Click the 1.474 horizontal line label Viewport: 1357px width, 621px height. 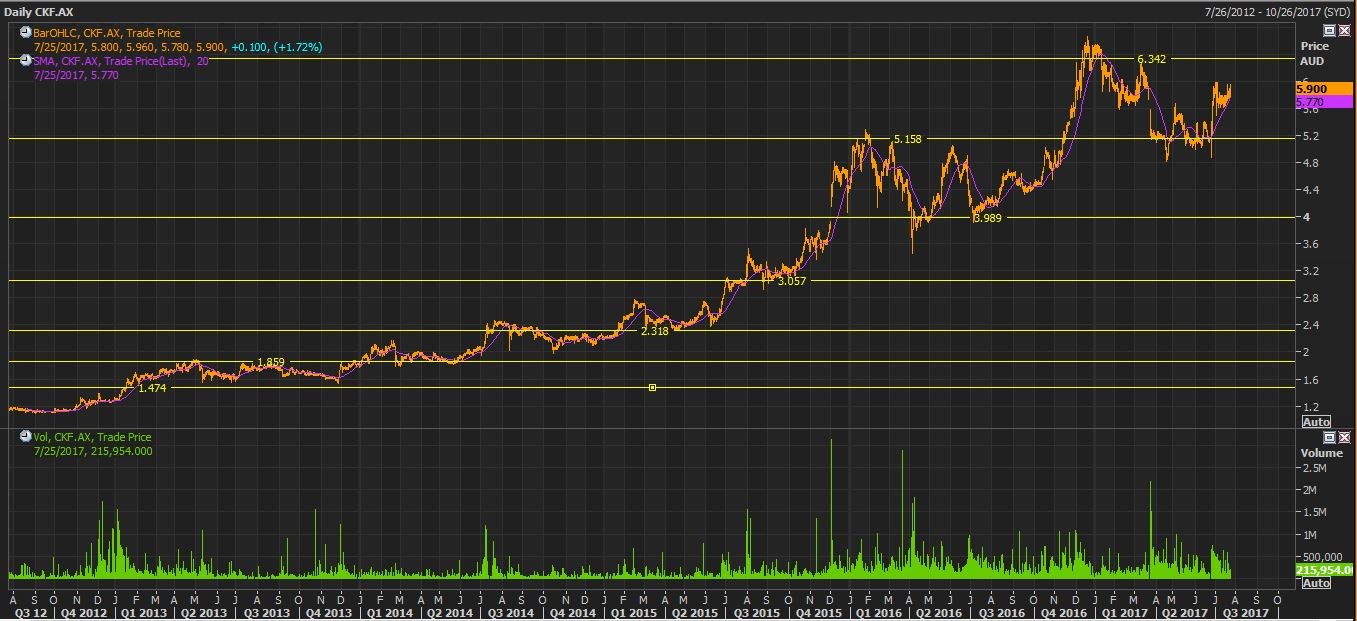click(x=152, y=388)
